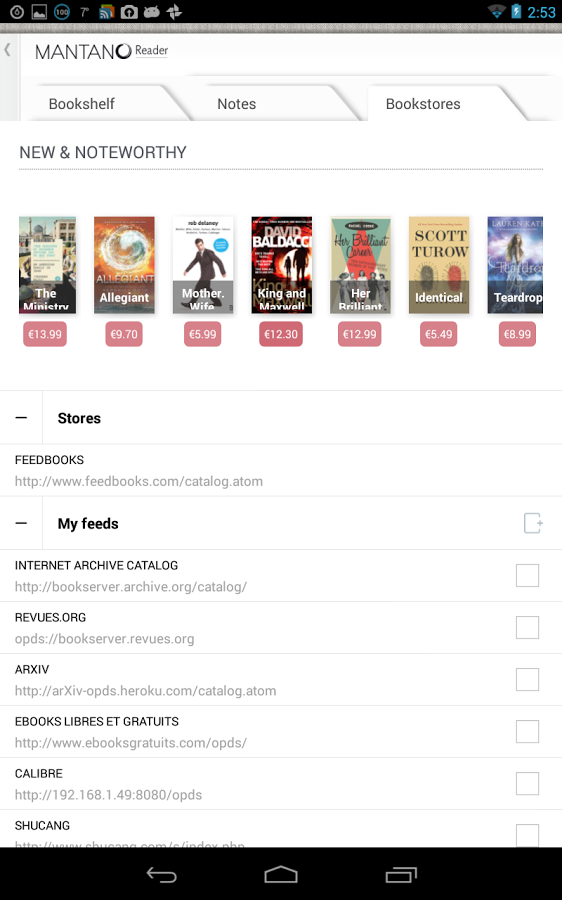The image size is (562, 900).
Task: Open the arXiv feed entry
Action: pyautogui.click(x=281, y=680)
